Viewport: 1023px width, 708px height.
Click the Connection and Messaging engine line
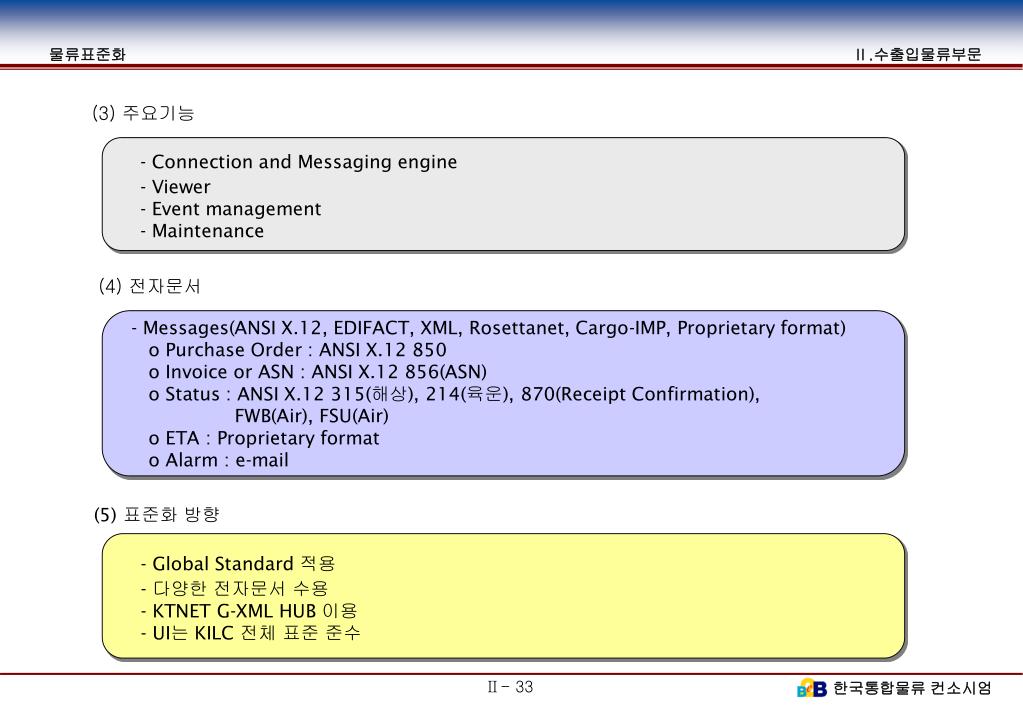299,162
